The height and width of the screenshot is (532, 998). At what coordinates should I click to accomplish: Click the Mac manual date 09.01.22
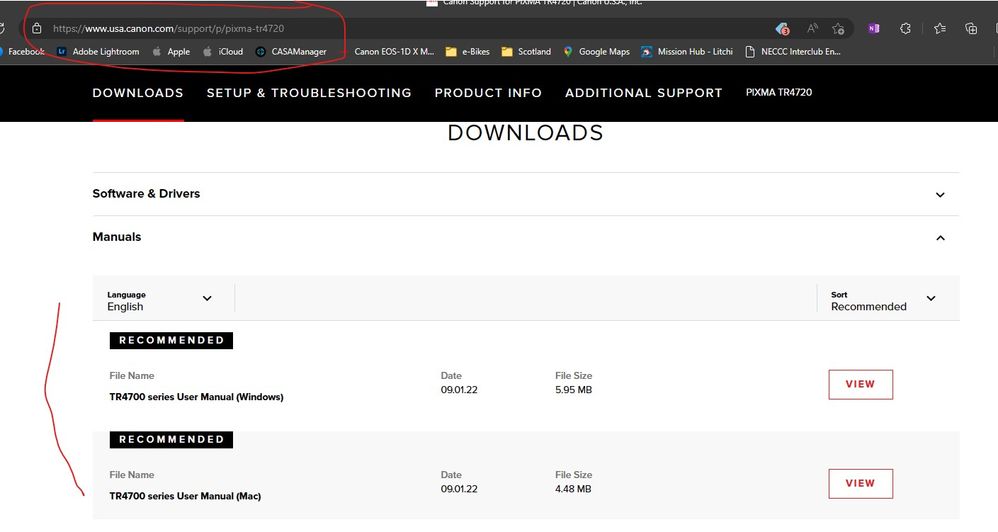click(x=459, y=489)
